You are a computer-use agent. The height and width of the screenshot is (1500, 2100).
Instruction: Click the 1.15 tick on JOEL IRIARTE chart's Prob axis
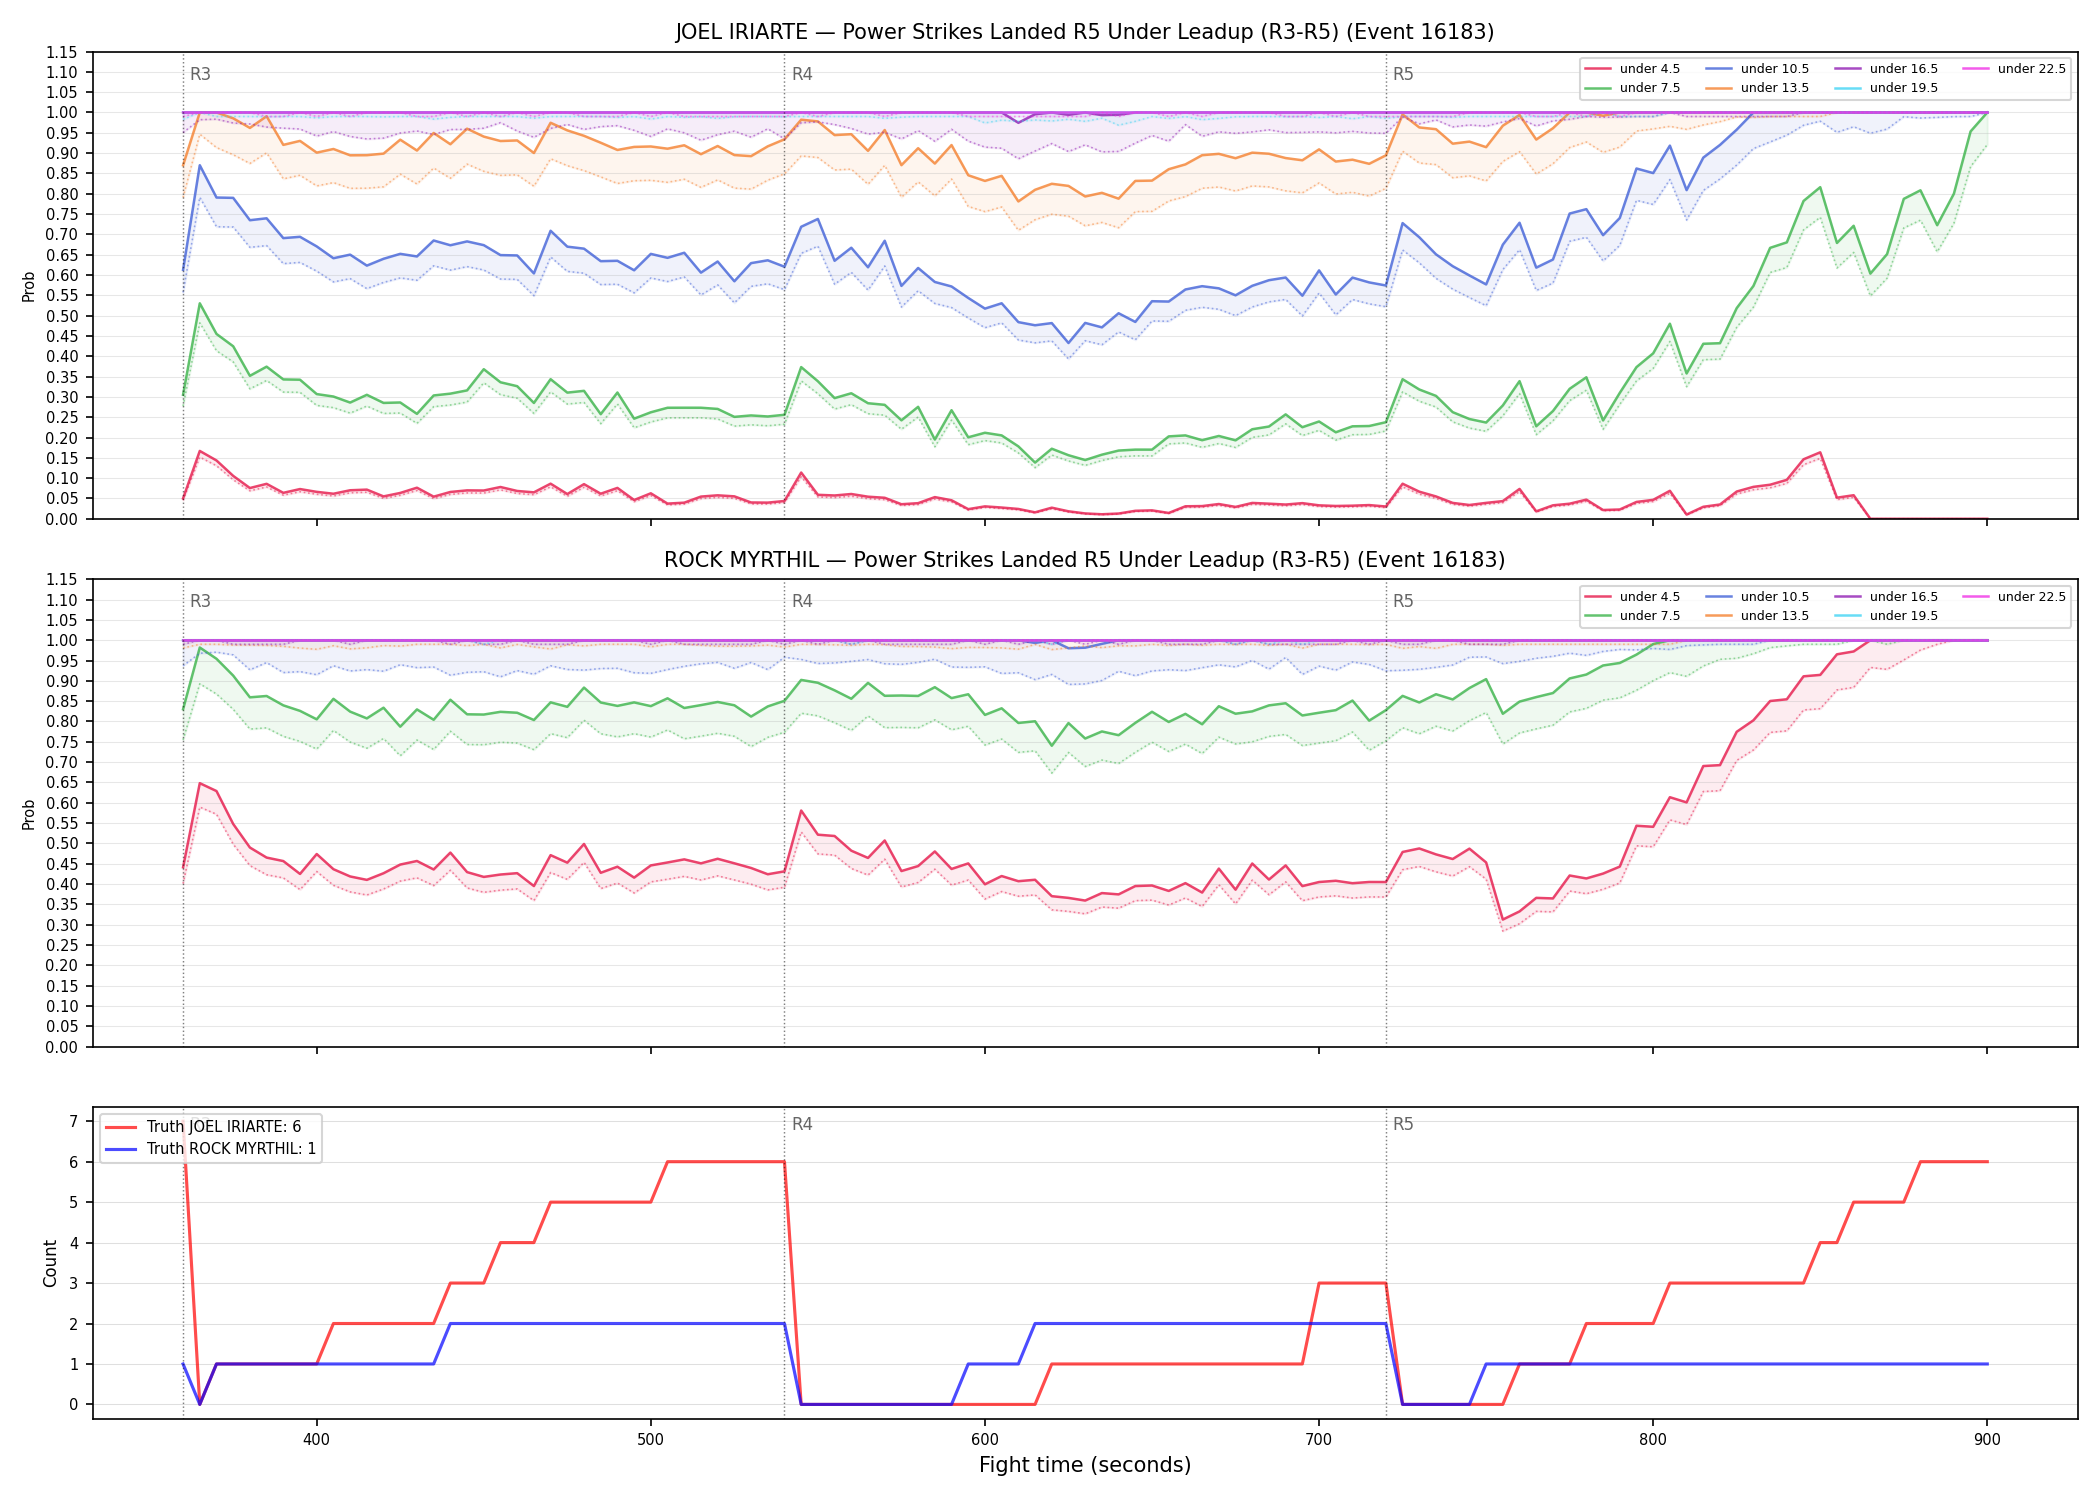point(61,52)
